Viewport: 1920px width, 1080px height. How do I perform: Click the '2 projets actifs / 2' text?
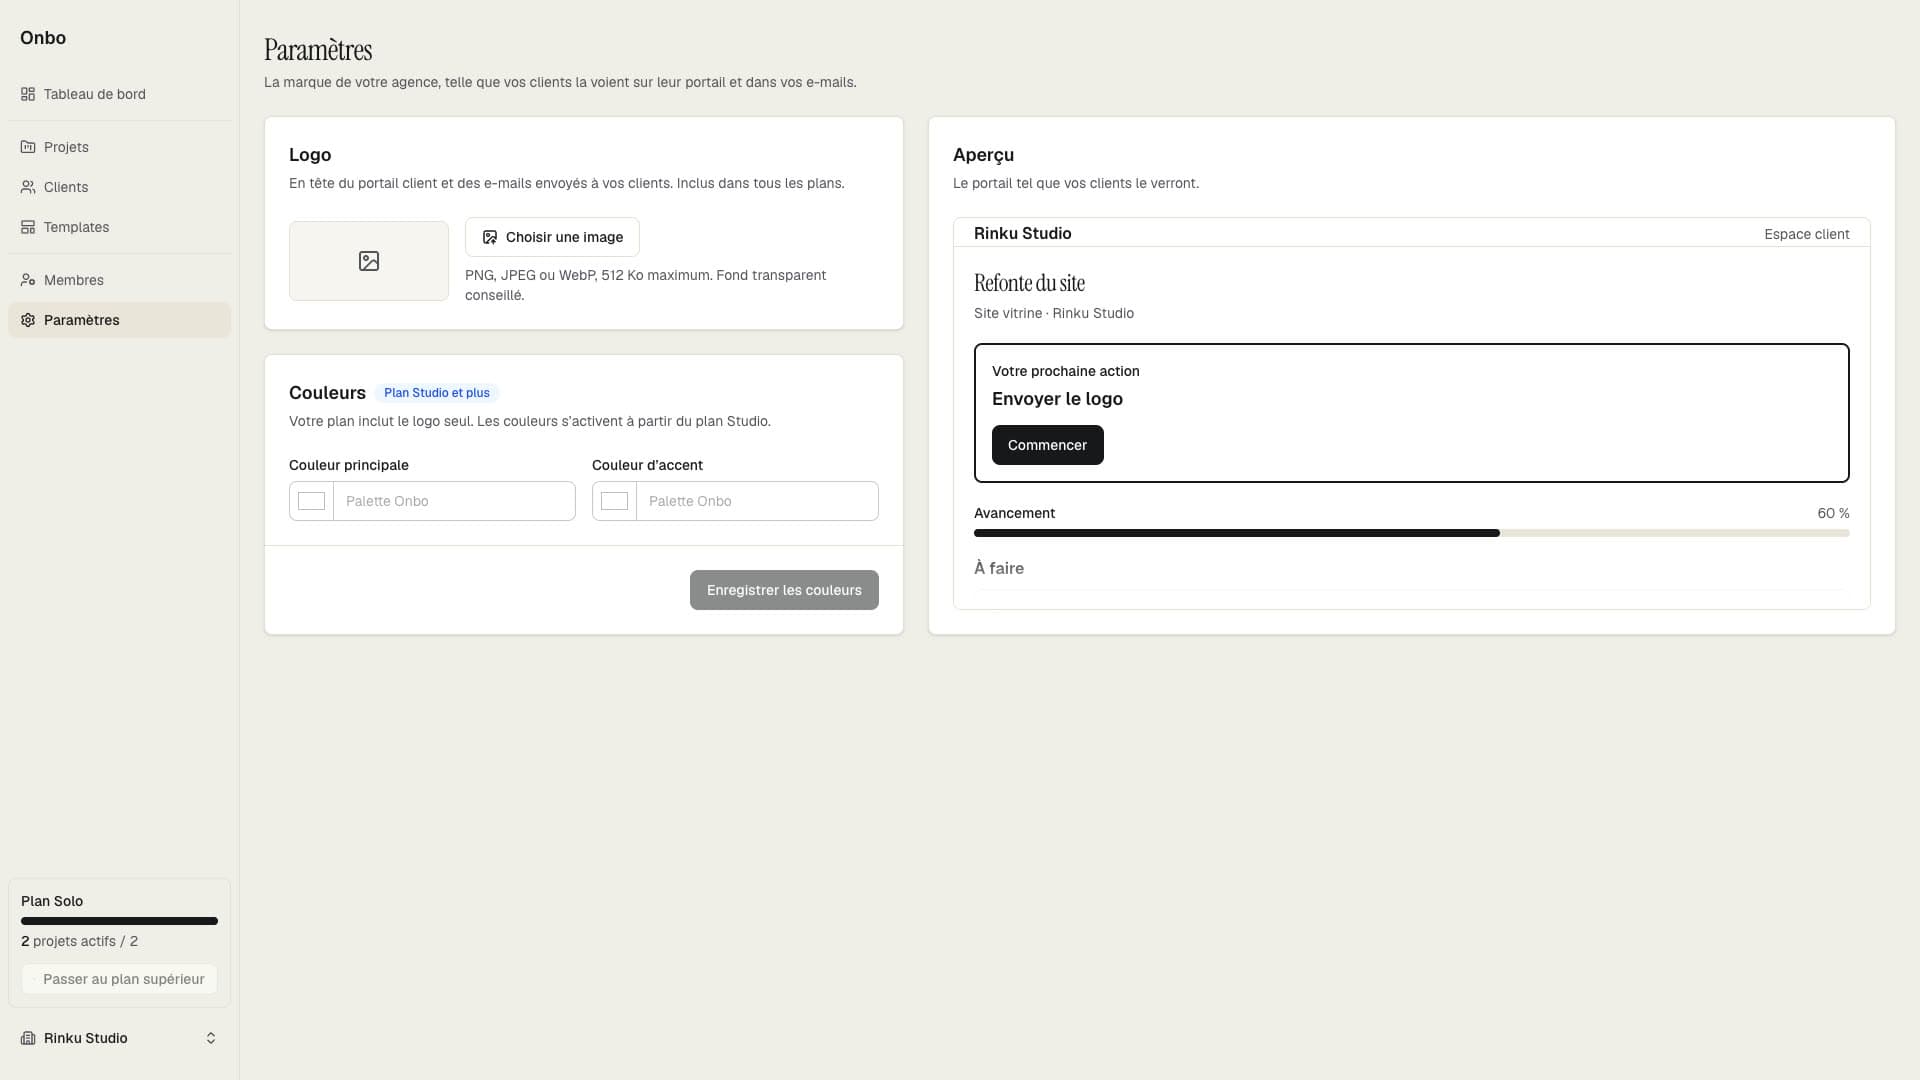(x=79, y=941)
